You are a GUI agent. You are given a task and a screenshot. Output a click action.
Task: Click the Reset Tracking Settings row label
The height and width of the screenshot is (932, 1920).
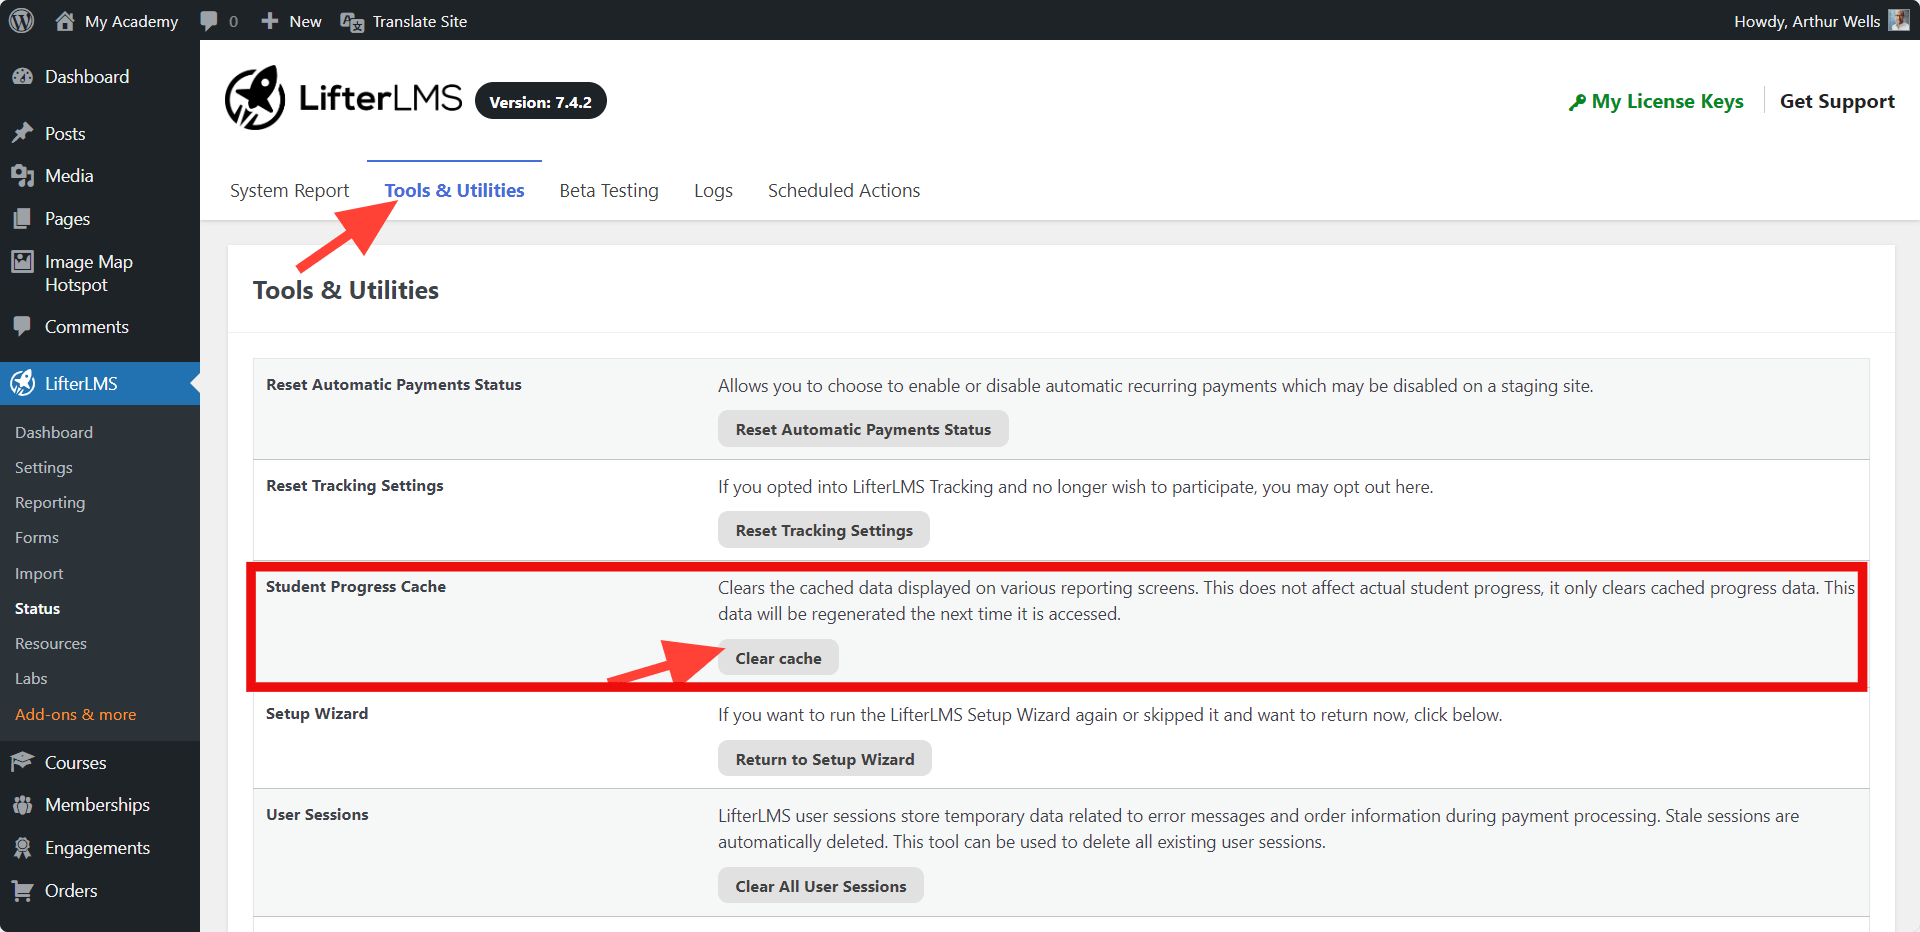pyautogui.click(x=355, y=485)
